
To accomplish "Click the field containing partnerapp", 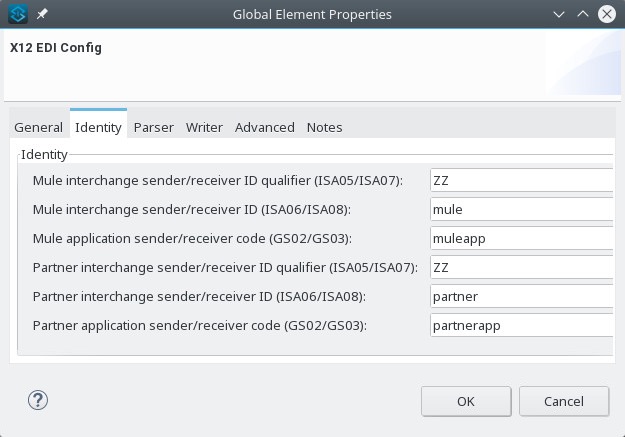I will (x=522, y=325).
